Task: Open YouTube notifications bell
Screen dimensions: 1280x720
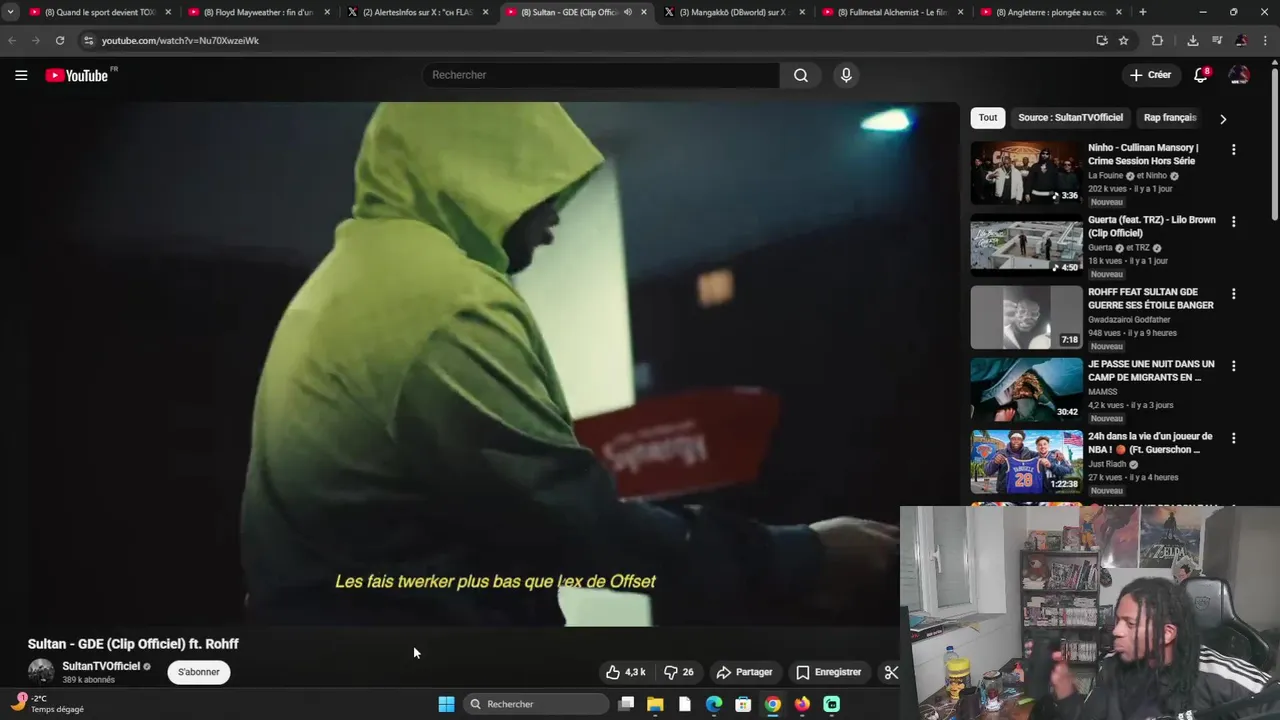Action: (1201, 75)
